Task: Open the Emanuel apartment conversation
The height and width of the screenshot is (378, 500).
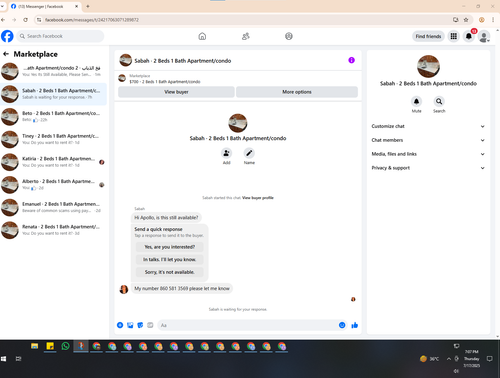Action: pos(53,207)
